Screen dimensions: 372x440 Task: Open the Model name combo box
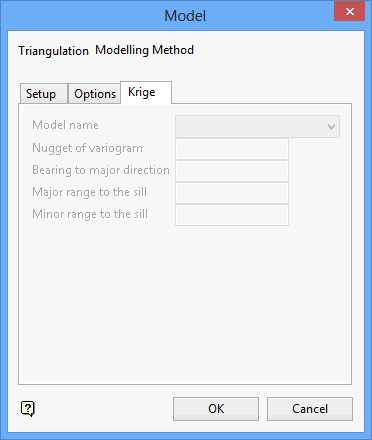(257, 127)
